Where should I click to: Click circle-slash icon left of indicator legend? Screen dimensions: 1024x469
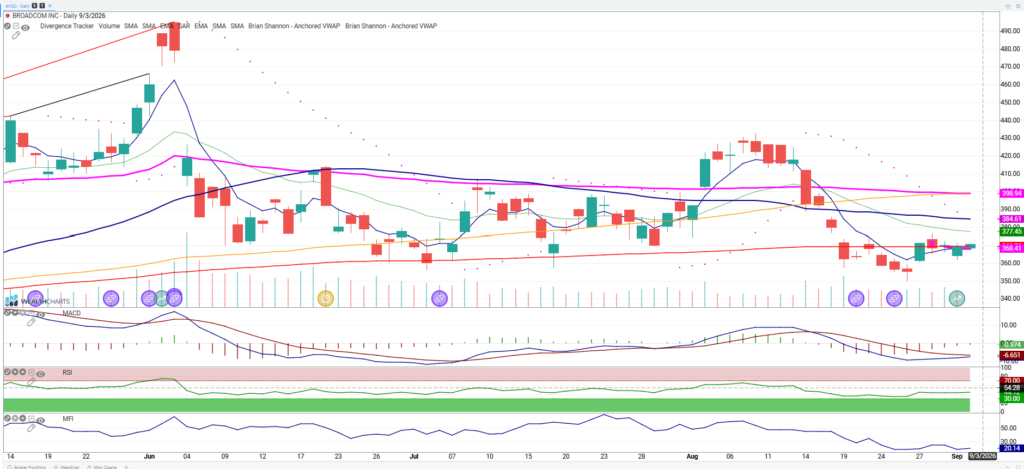pyautogui.click(x=7, y=26)
